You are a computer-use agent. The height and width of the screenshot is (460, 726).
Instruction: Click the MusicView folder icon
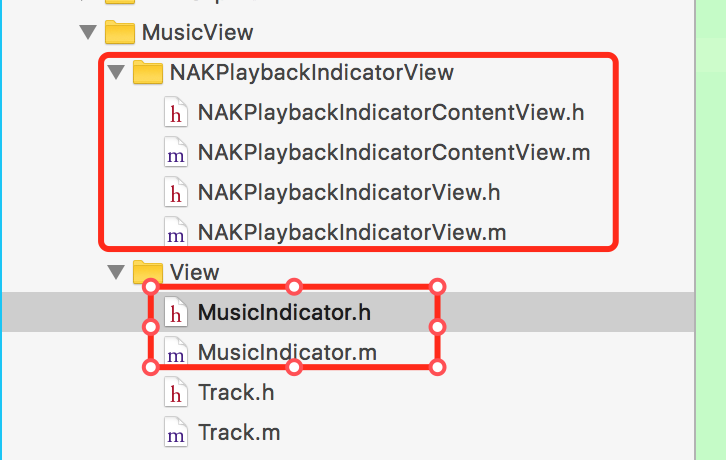click(120, 32)
